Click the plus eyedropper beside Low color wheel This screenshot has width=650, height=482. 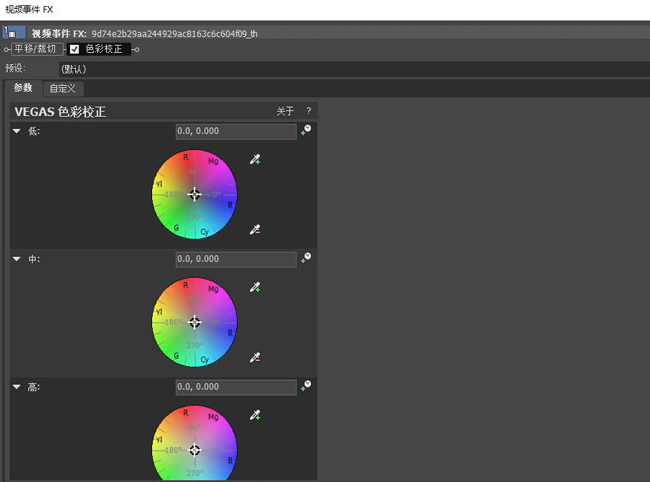[x=255, y=159]
